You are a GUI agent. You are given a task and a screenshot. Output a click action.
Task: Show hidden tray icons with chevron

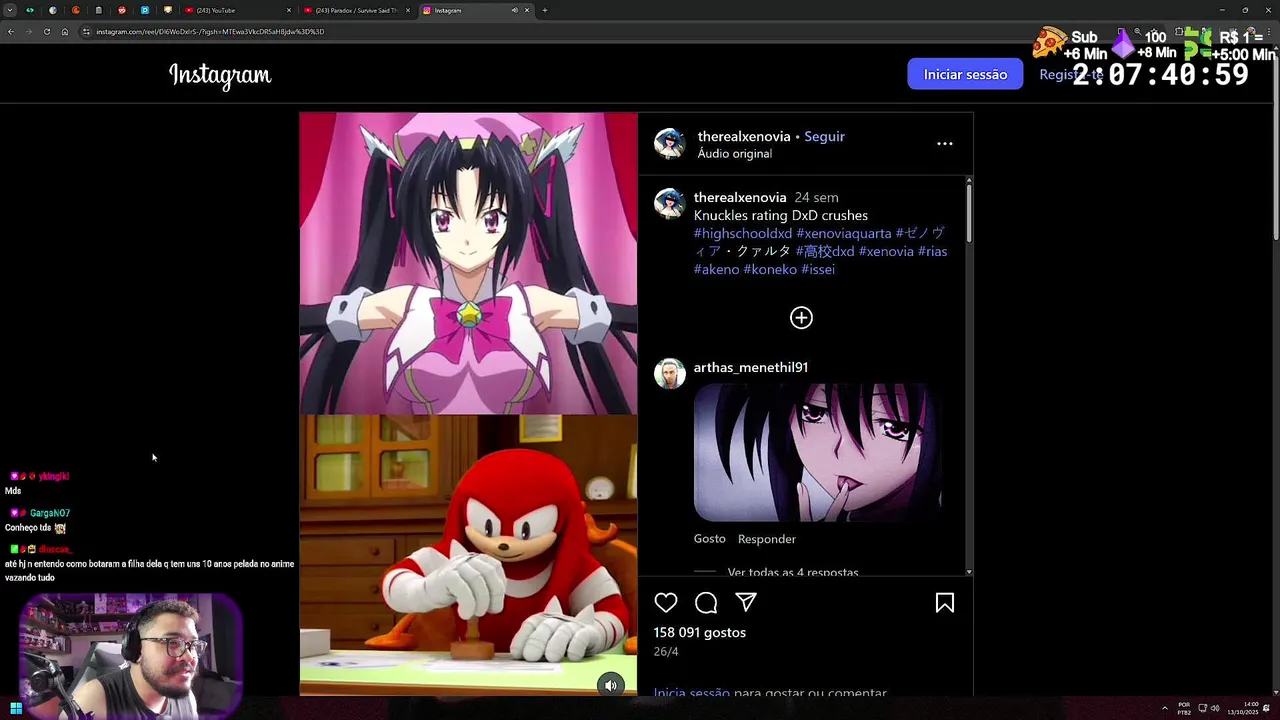pyautogui.click(x=1164, y=708)
